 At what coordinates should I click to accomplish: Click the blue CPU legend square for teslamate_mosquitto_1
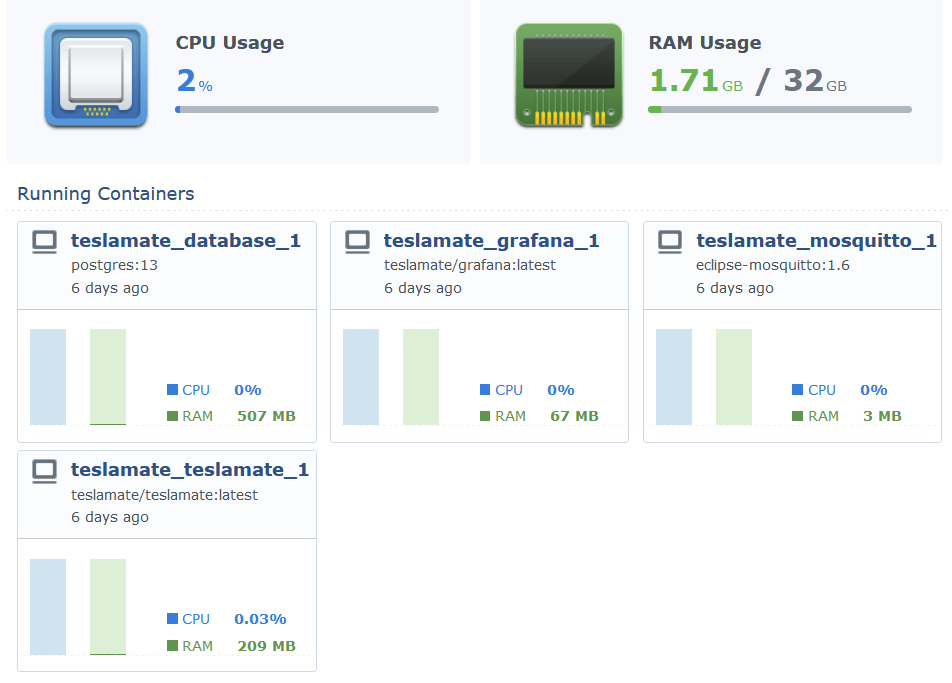pyautogui.click(x=798, y=389)
